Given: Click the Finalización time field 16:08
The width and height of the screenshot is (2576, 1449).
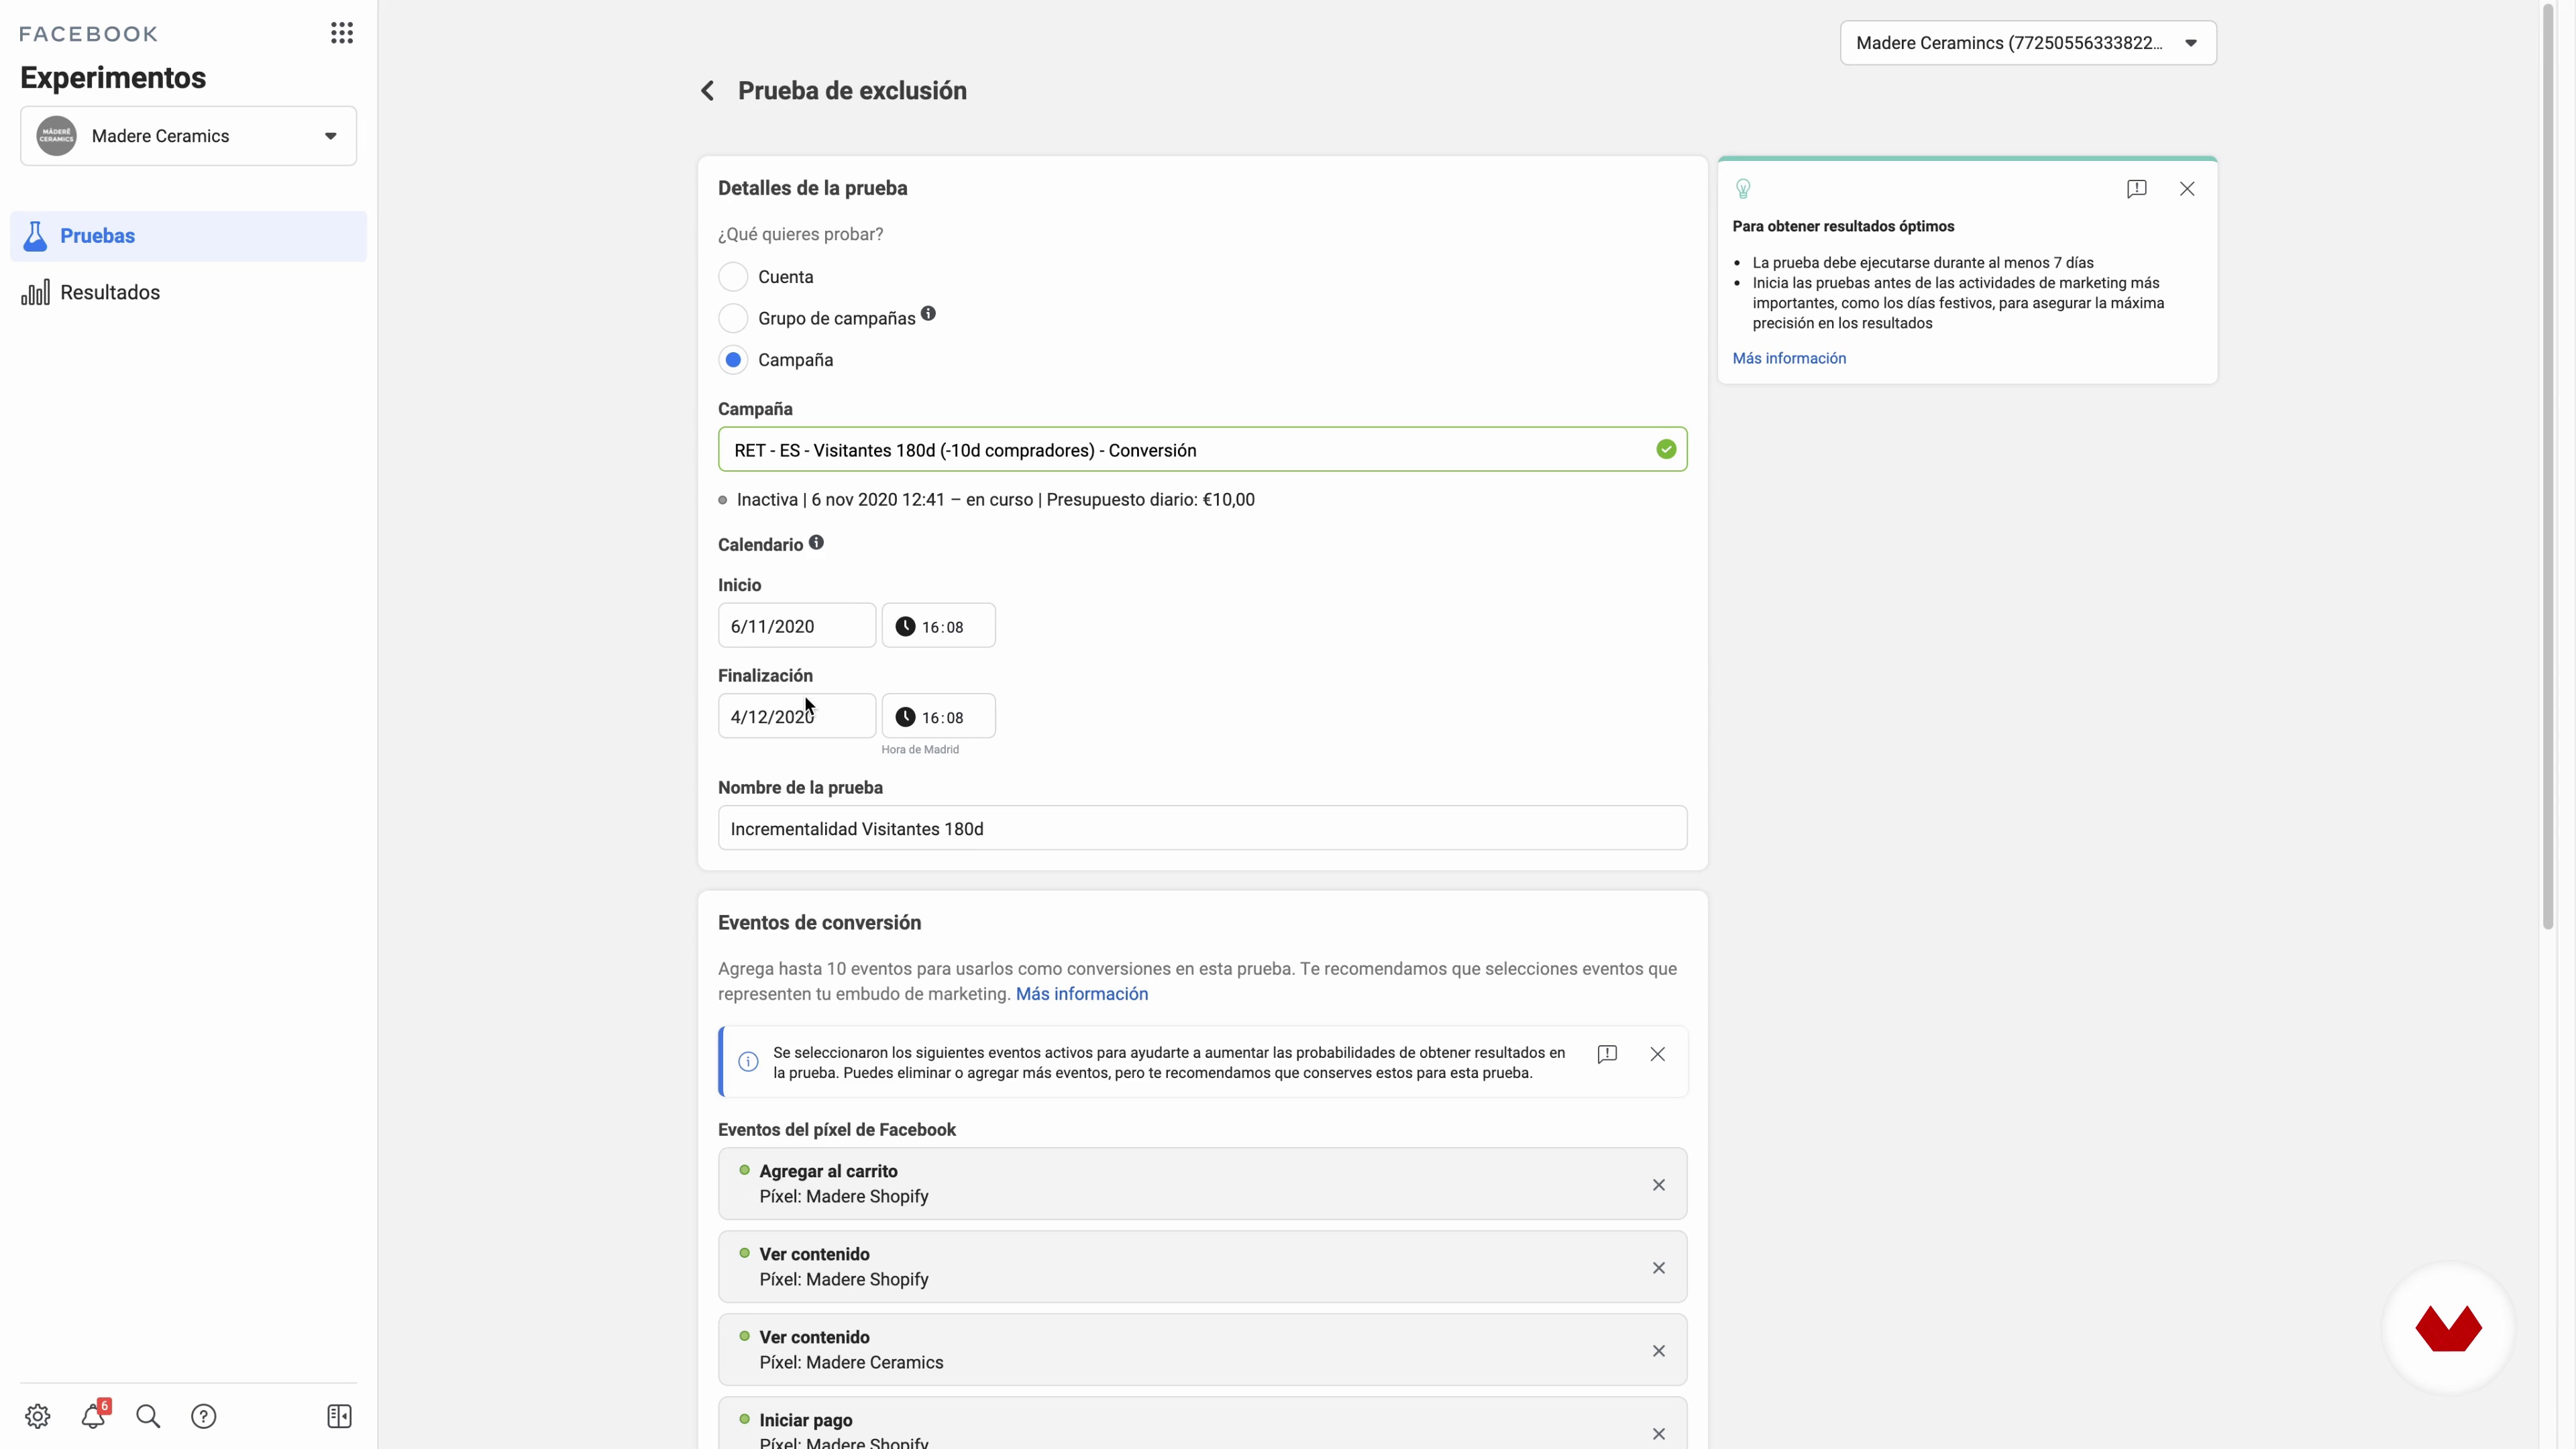Looking at the screenshot, I should click(939, 717).
